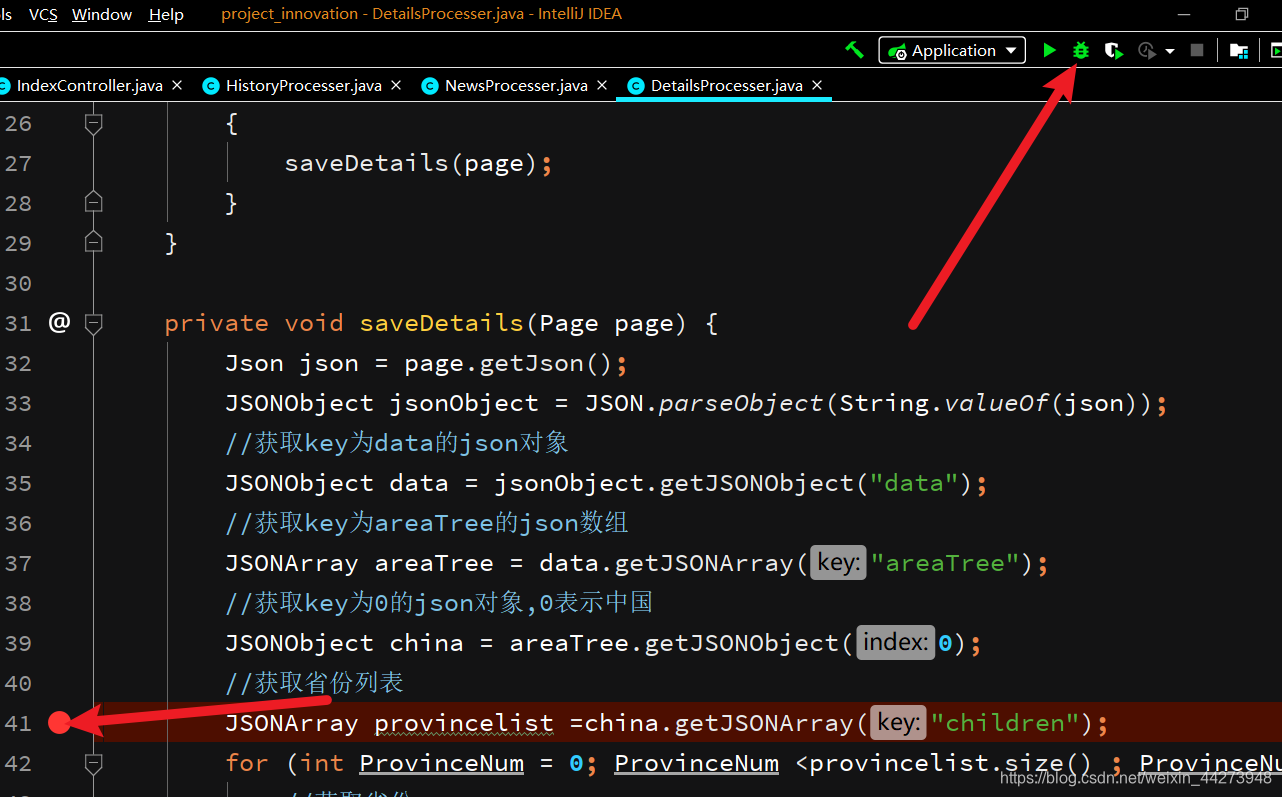
Task: Click 'page.getJson()' on line 32
Action: click(x=508, y=363)
